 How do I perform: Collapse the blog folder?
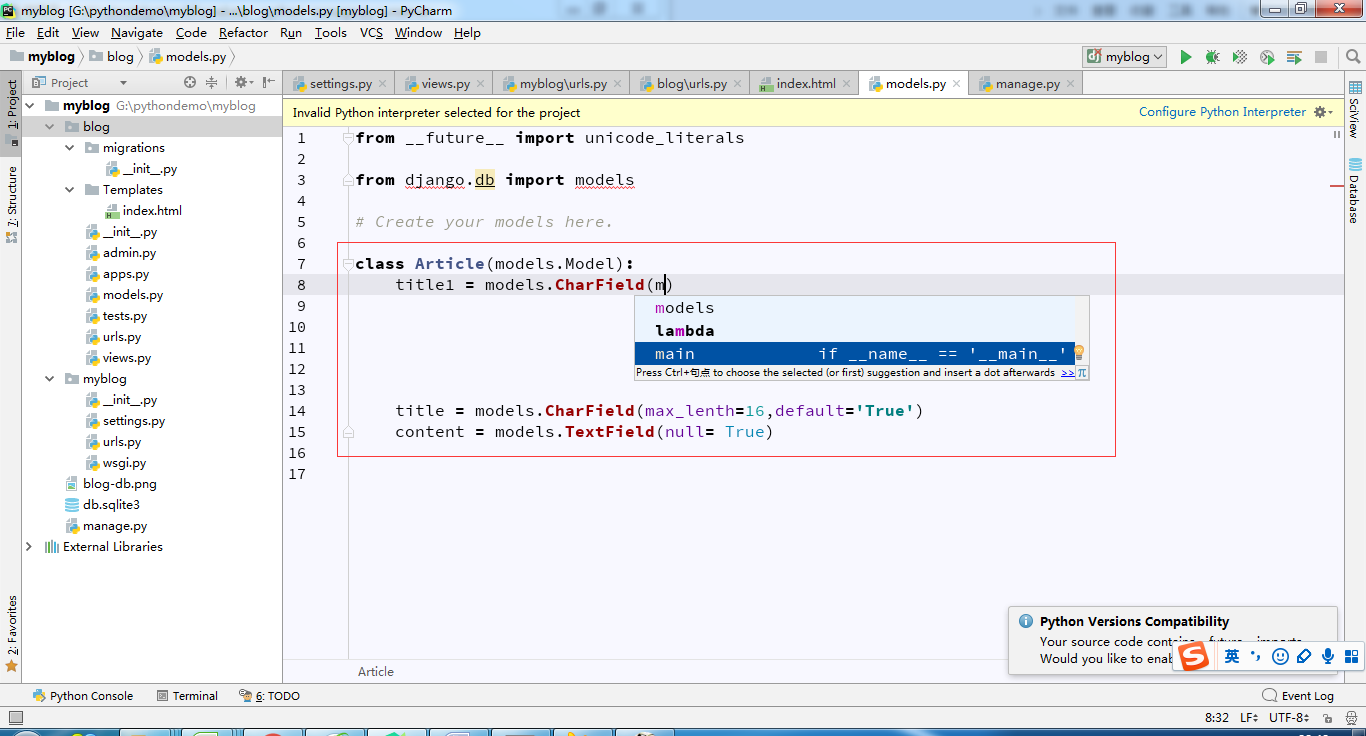point(50,126)
